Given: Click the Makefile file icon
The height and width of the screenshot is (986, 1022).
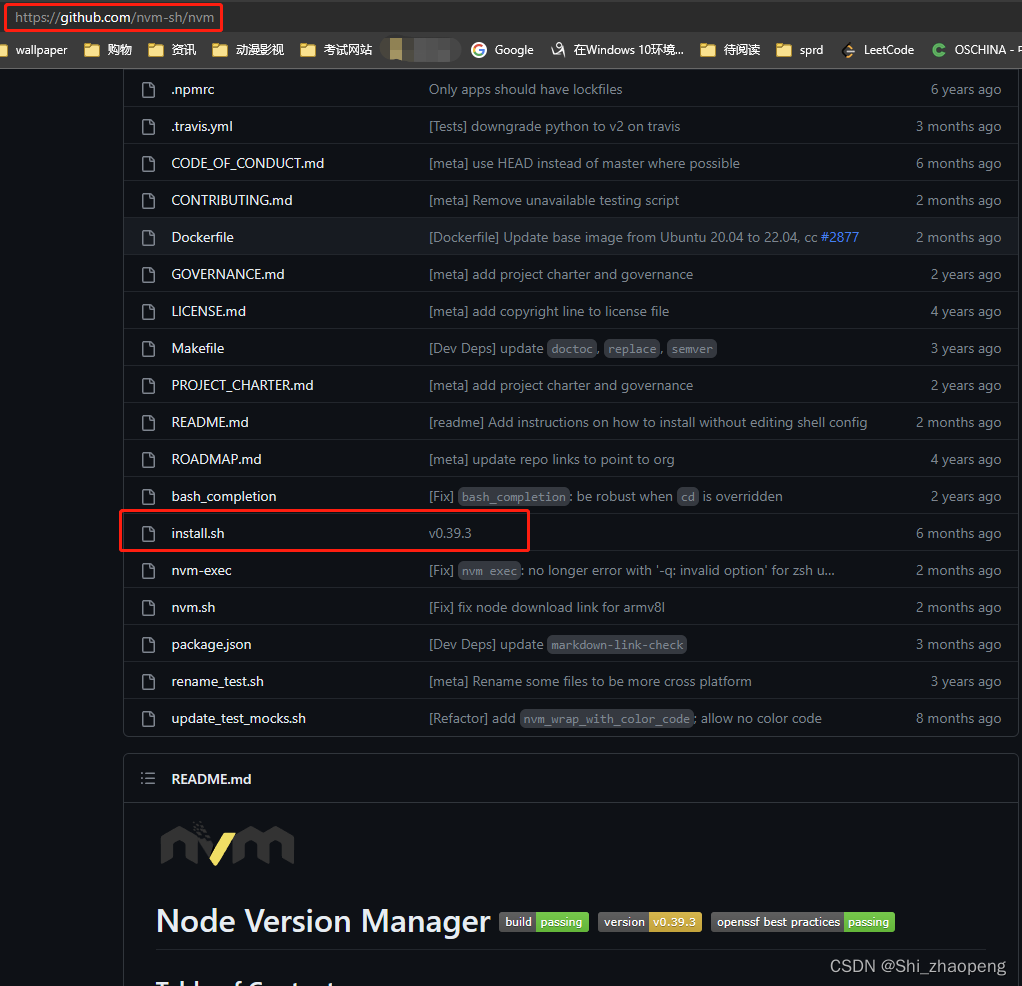Looking at the screenshot, I should [x=149, y=349].
